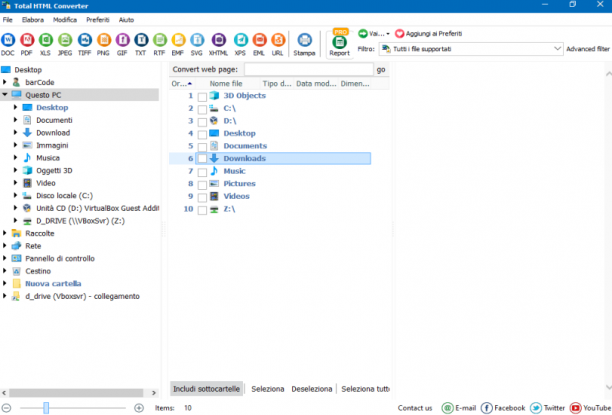The height and width of the screenshot is (415, 612).
Task: Collapse the Questo PC tree node
Action: [5, 94]
